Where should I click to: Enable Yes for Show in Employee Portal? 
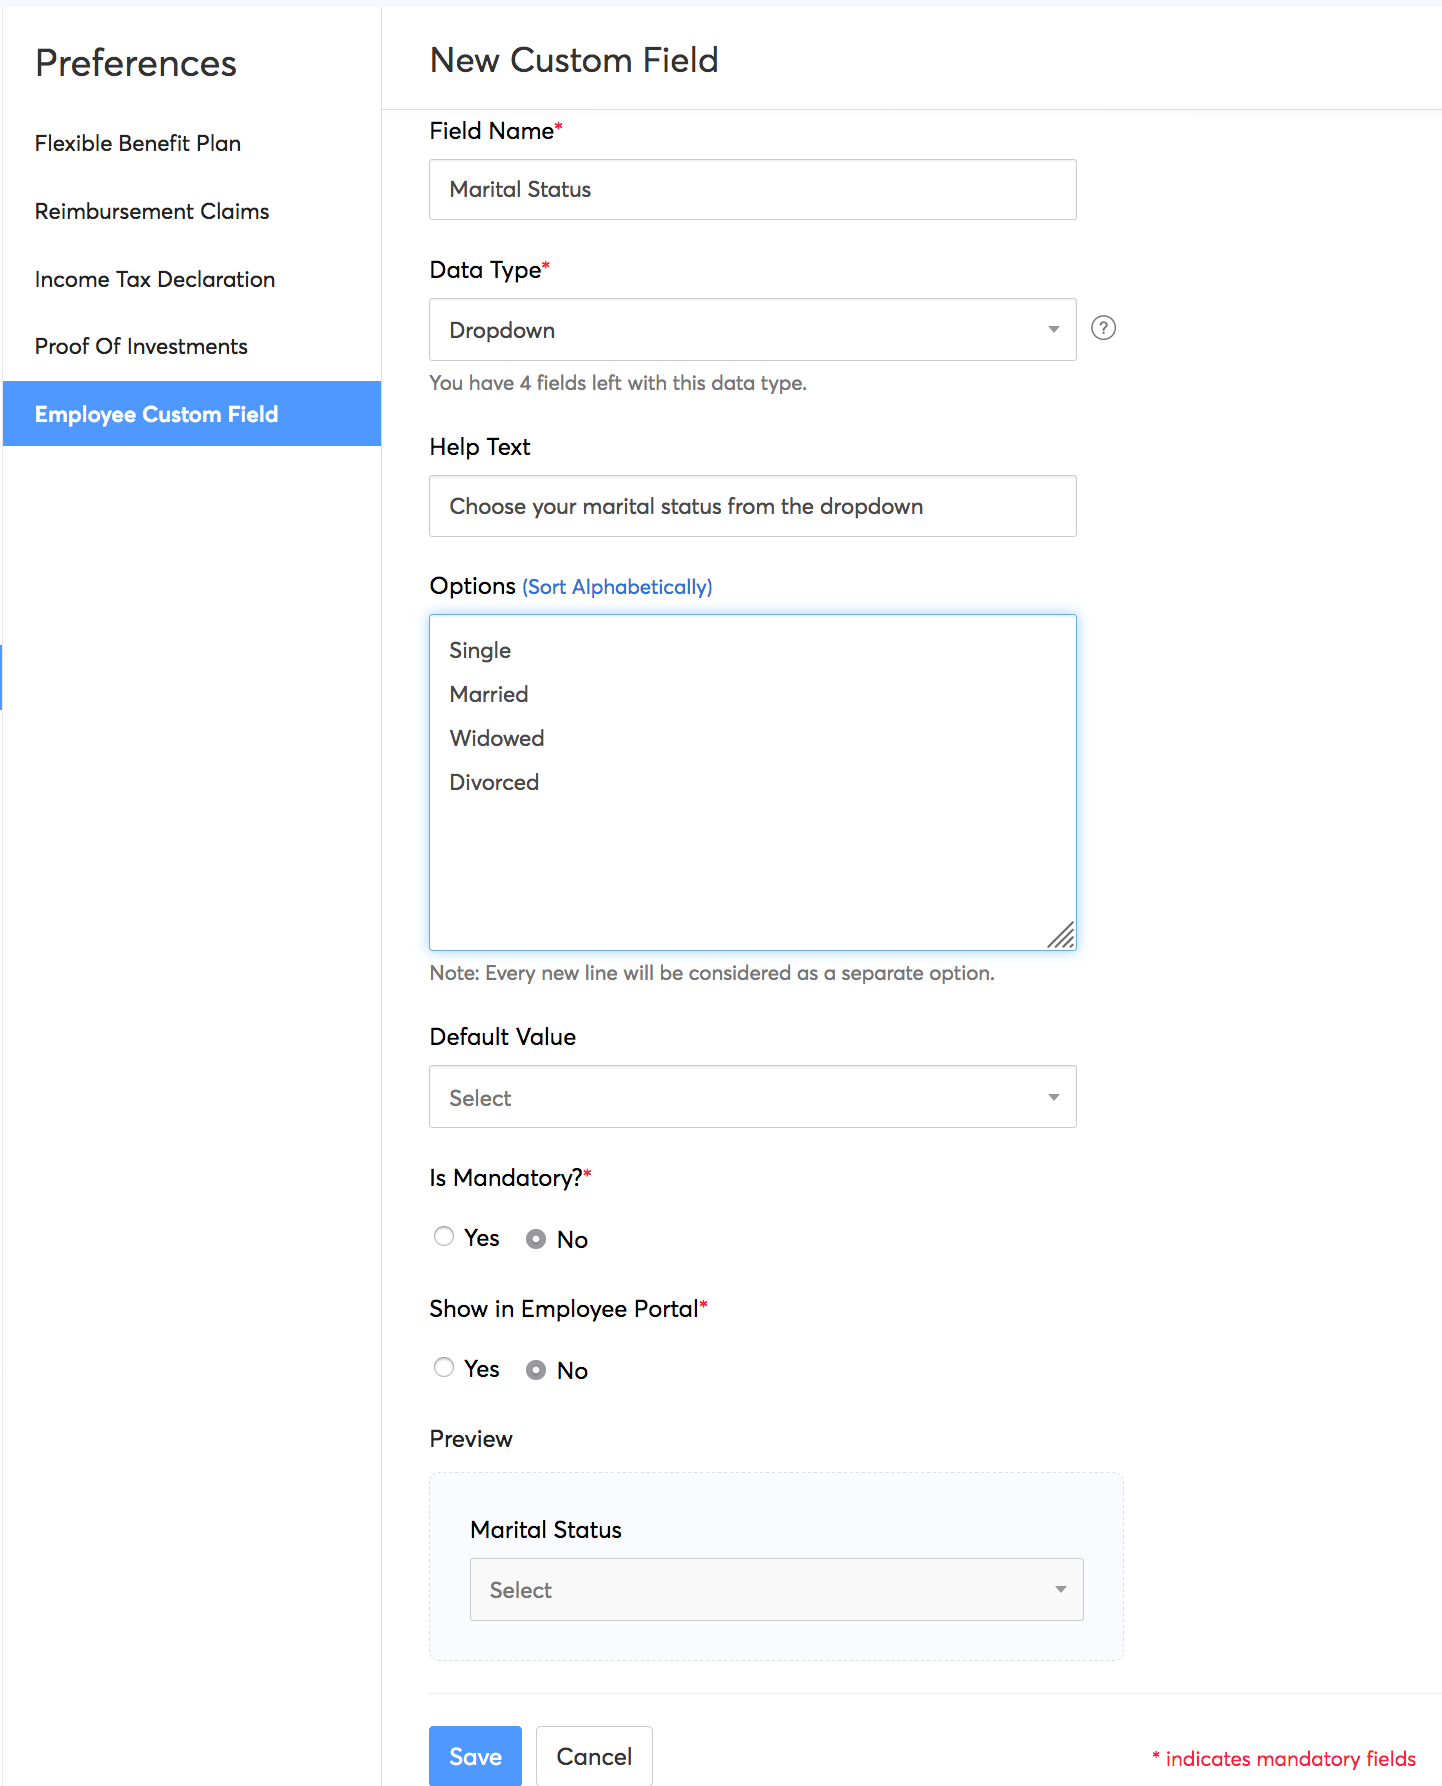(x=444, y=1368)
